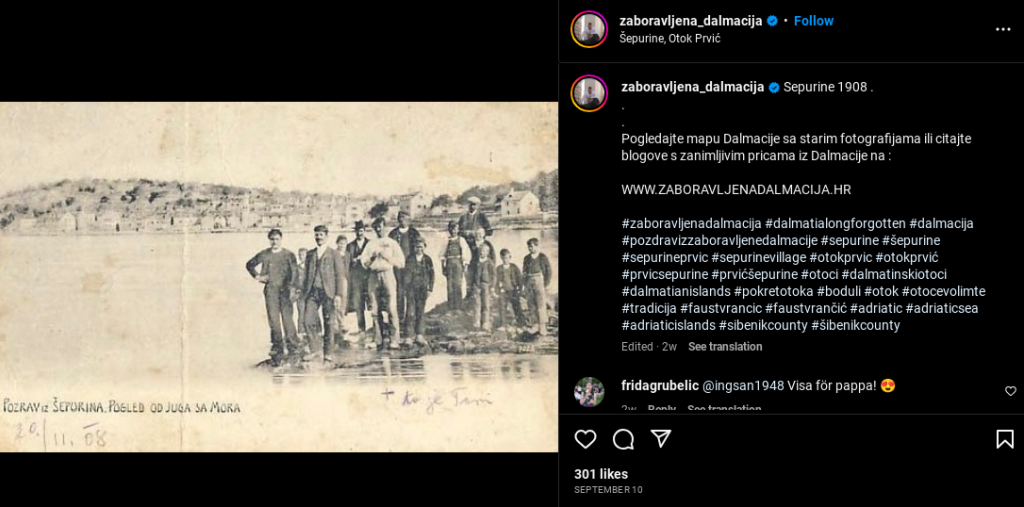Share the post via paper plane icon
1024x507 pixels.
tap(662, 439)
